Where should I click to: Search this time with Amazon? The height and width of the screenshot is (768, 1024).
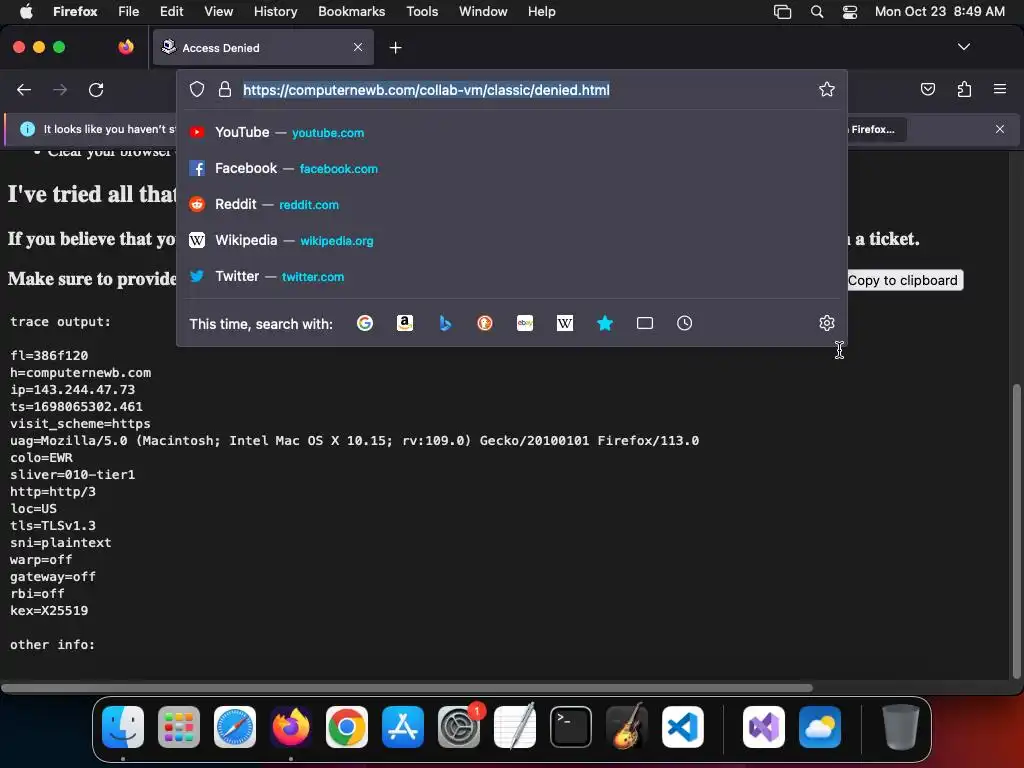pyautogui.click(x=405, y=323)
